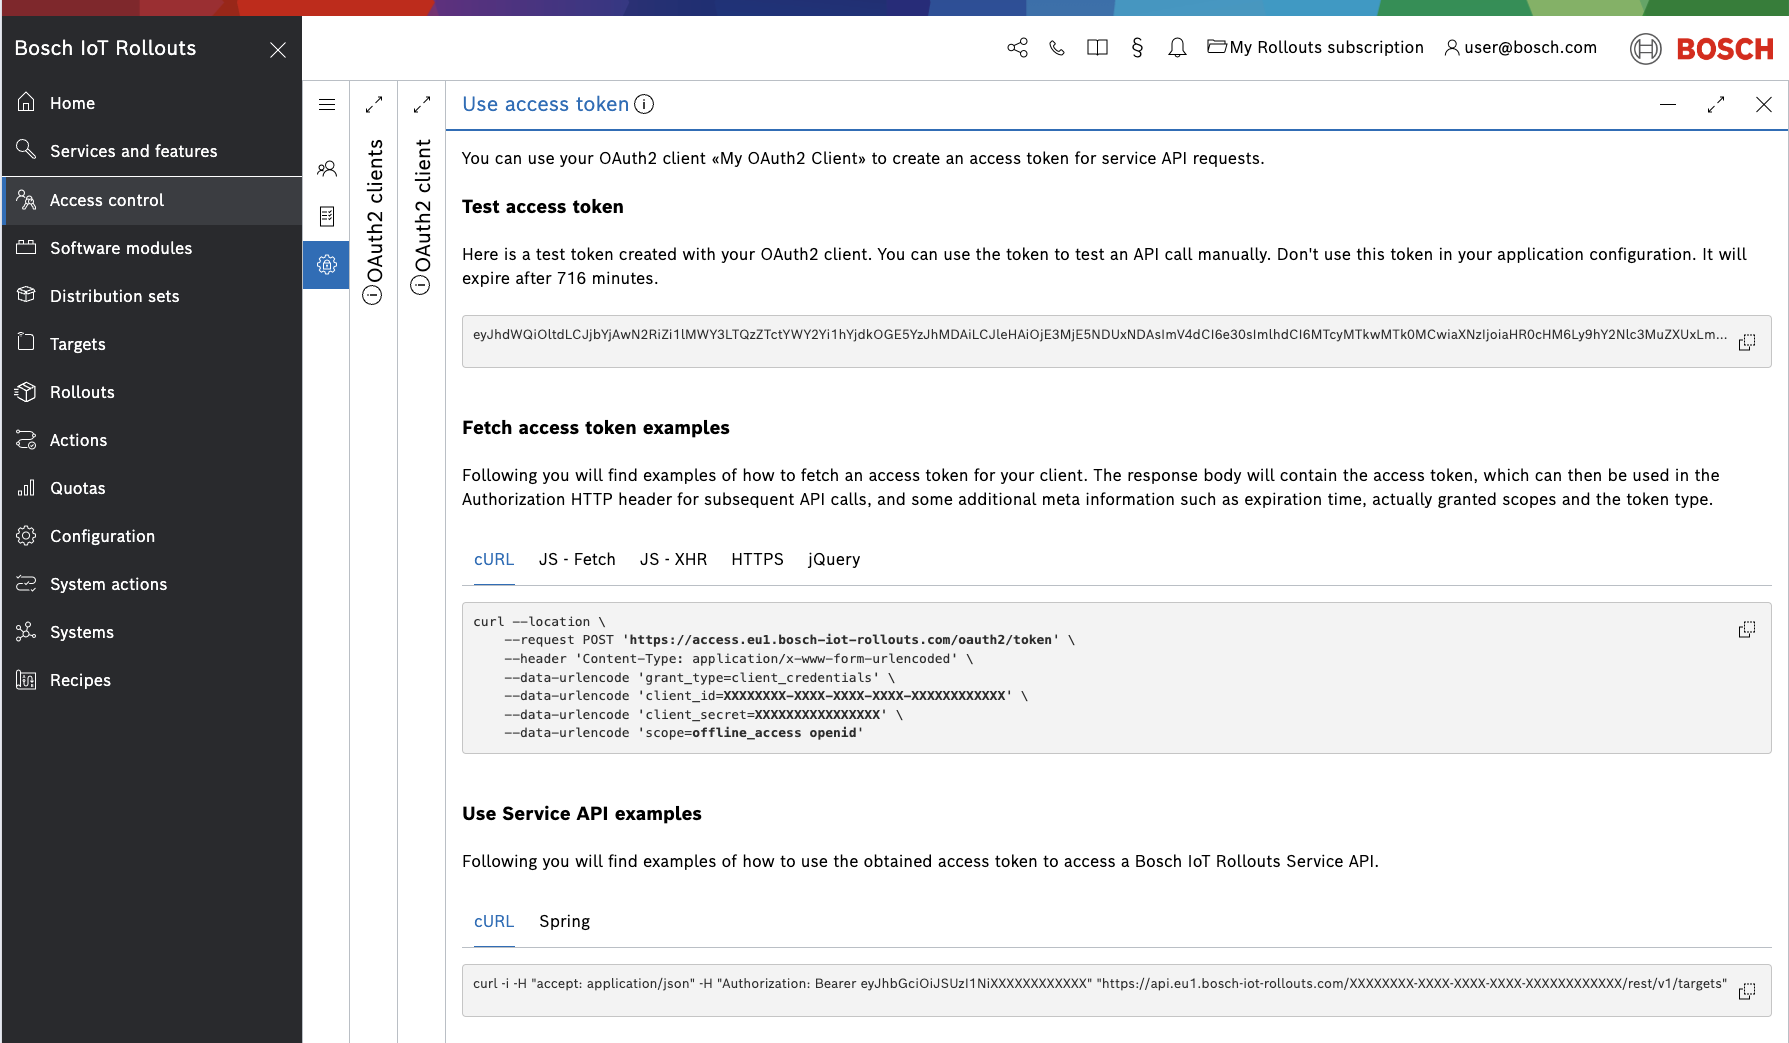Switch to the JS - Fetch tab
The width and height of the screenshot is (1789, 1043).
coord(577,559)
